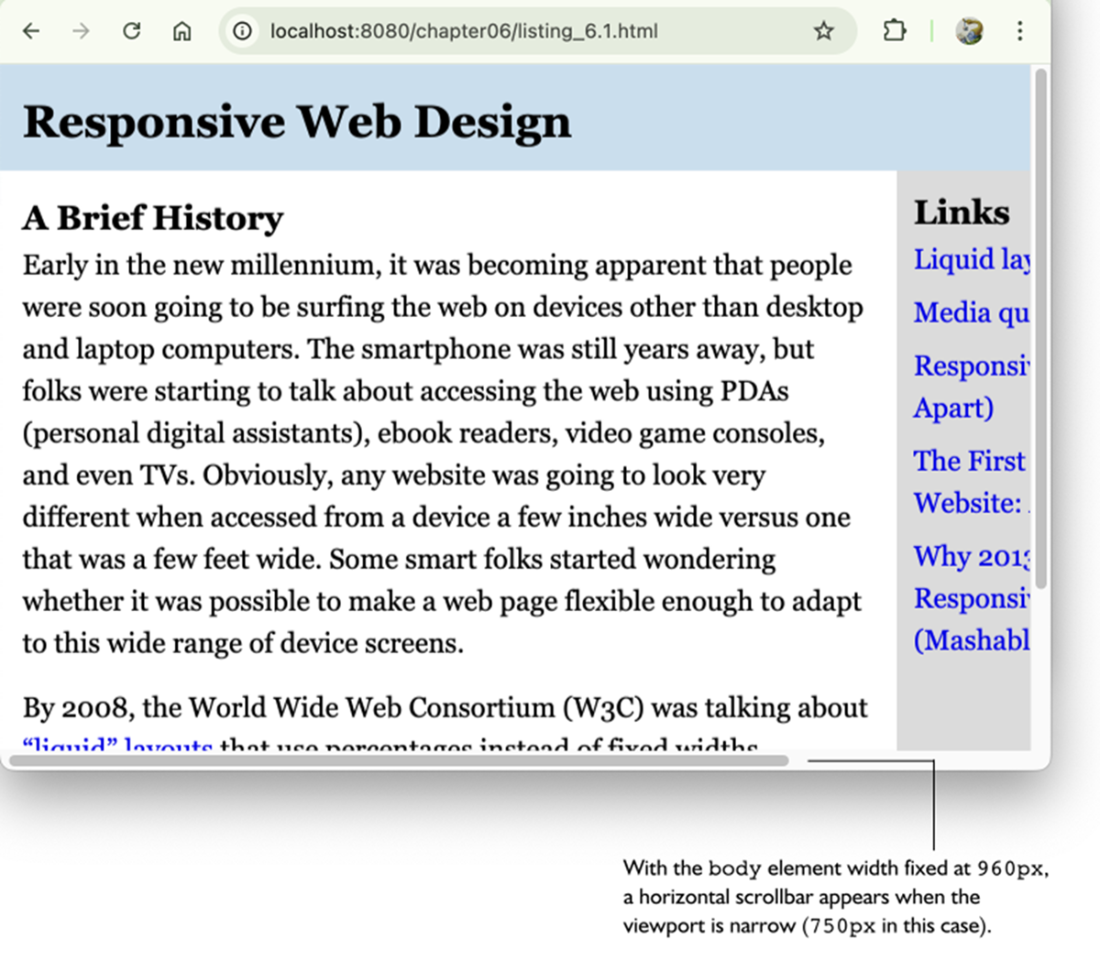Viewport: 1100px width, 961px height.
Task: Open the "Liquid lay..." sidebar link
Action: [x=970, y=260]
